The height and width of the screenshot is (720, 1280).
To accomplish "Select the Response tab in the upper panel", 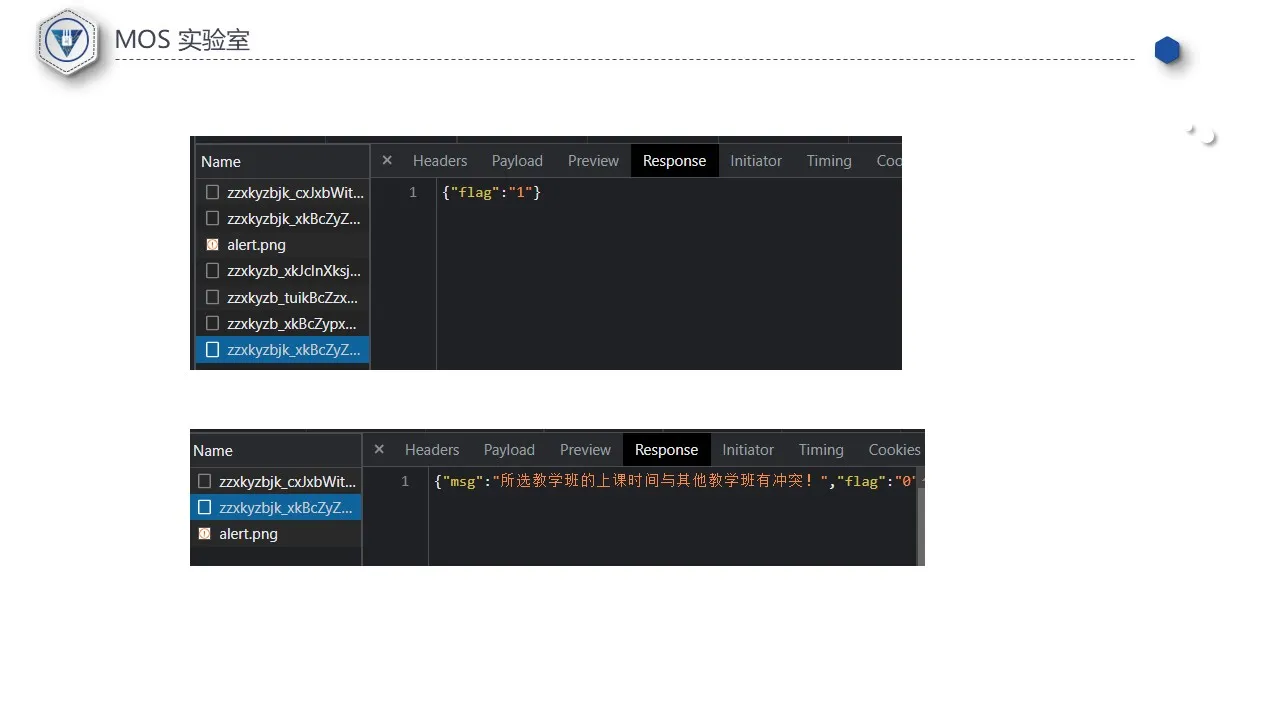I will [x=675, y=161].
